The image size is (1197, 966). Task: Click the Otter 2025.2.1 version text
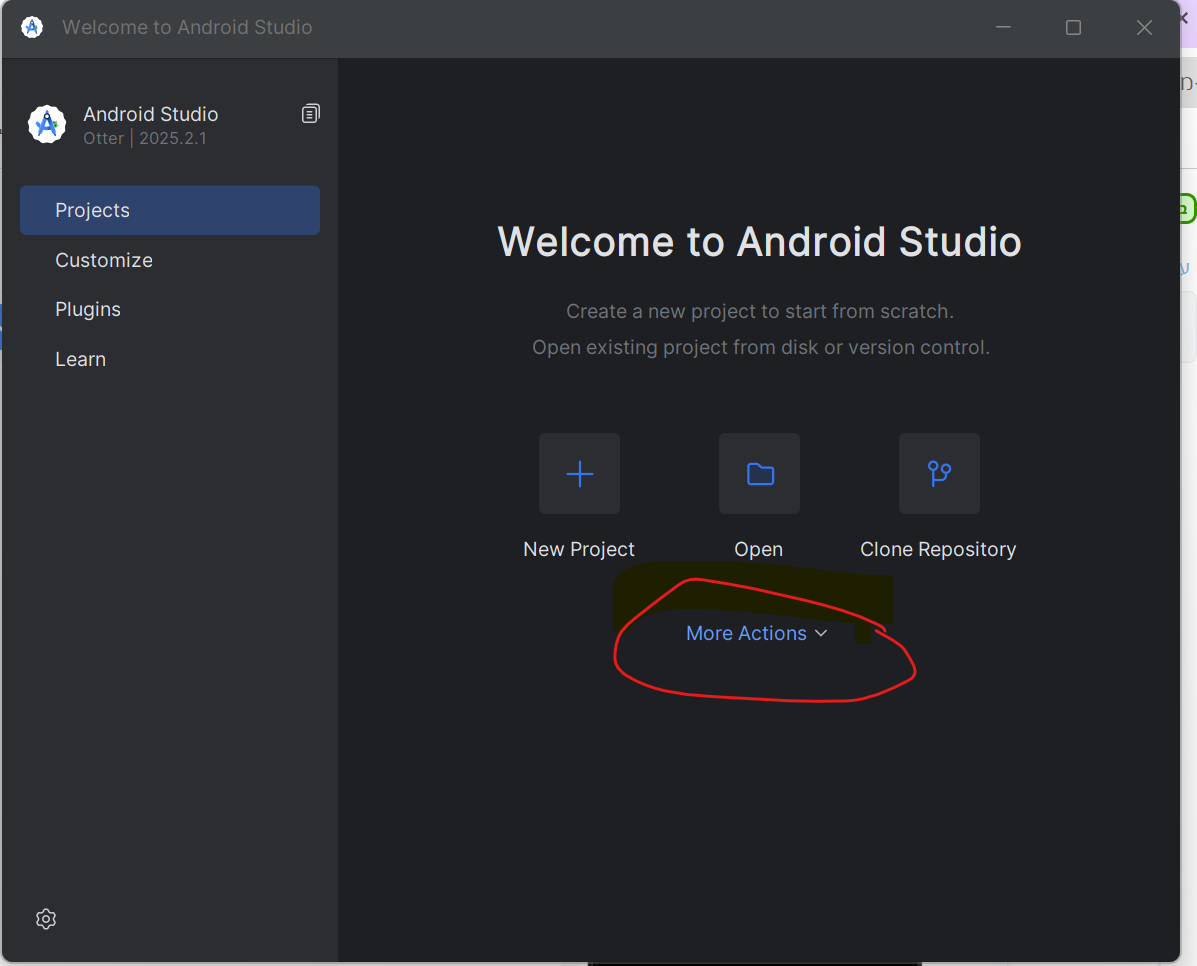145,138
